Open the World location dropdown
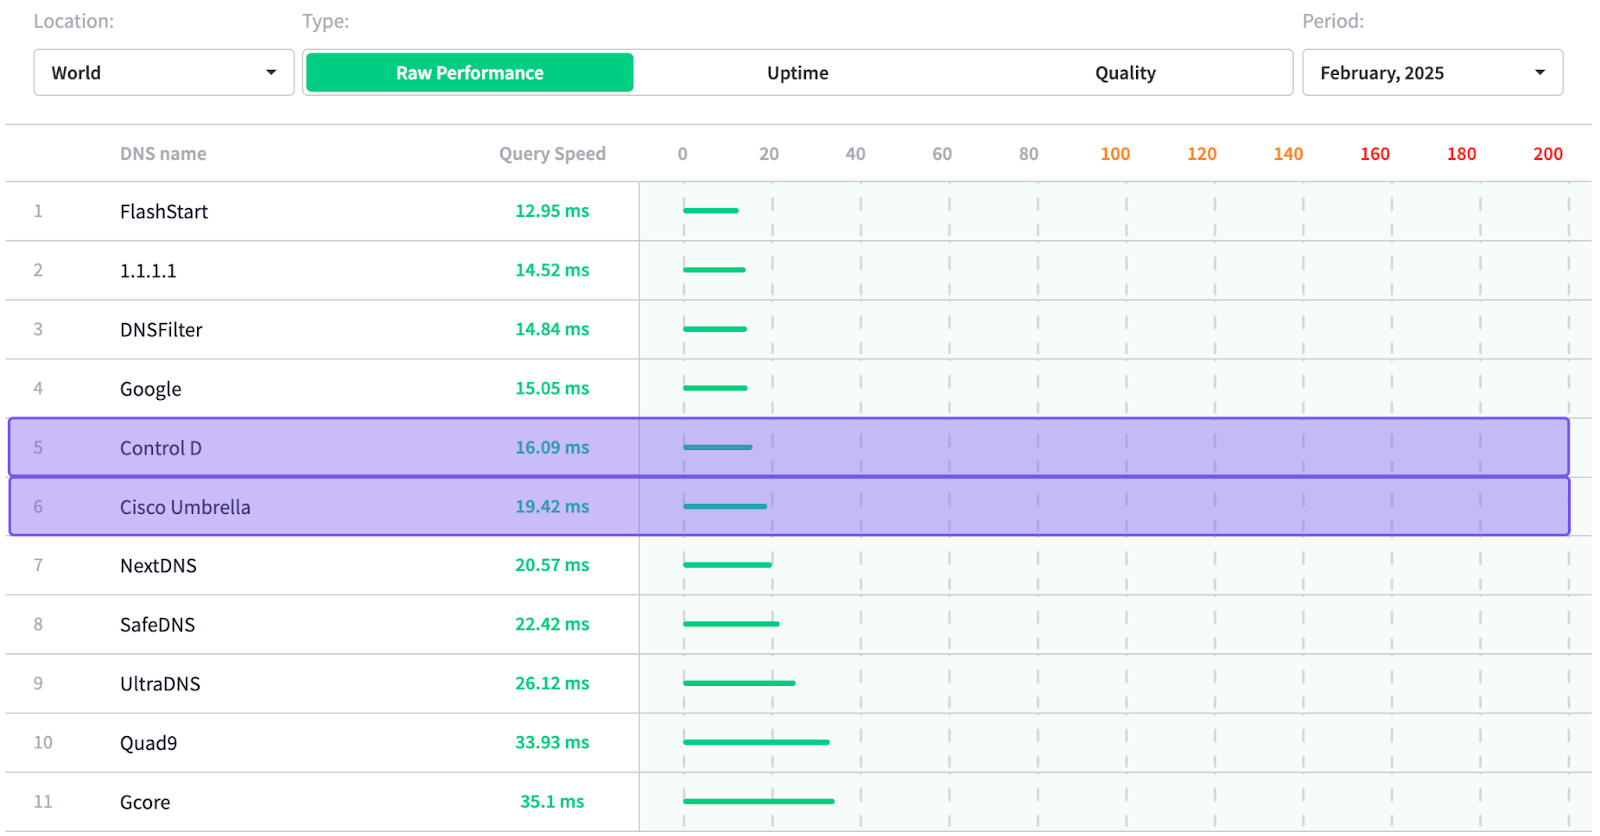 pos(164,73)
